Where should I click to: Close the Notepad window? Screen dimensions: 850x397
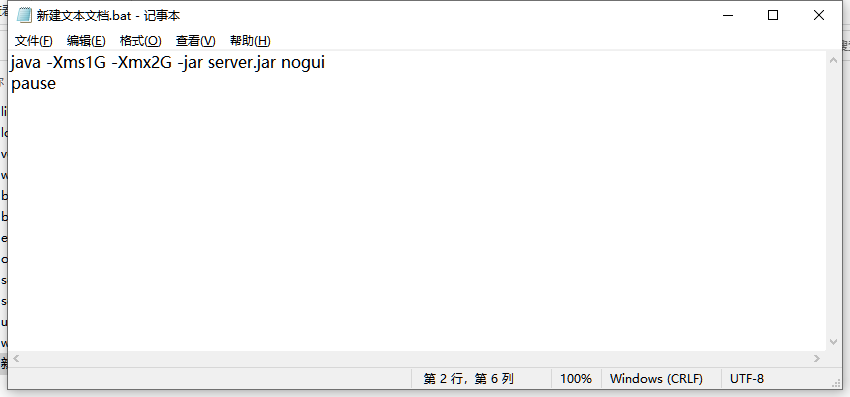click(x=819, y=15)
